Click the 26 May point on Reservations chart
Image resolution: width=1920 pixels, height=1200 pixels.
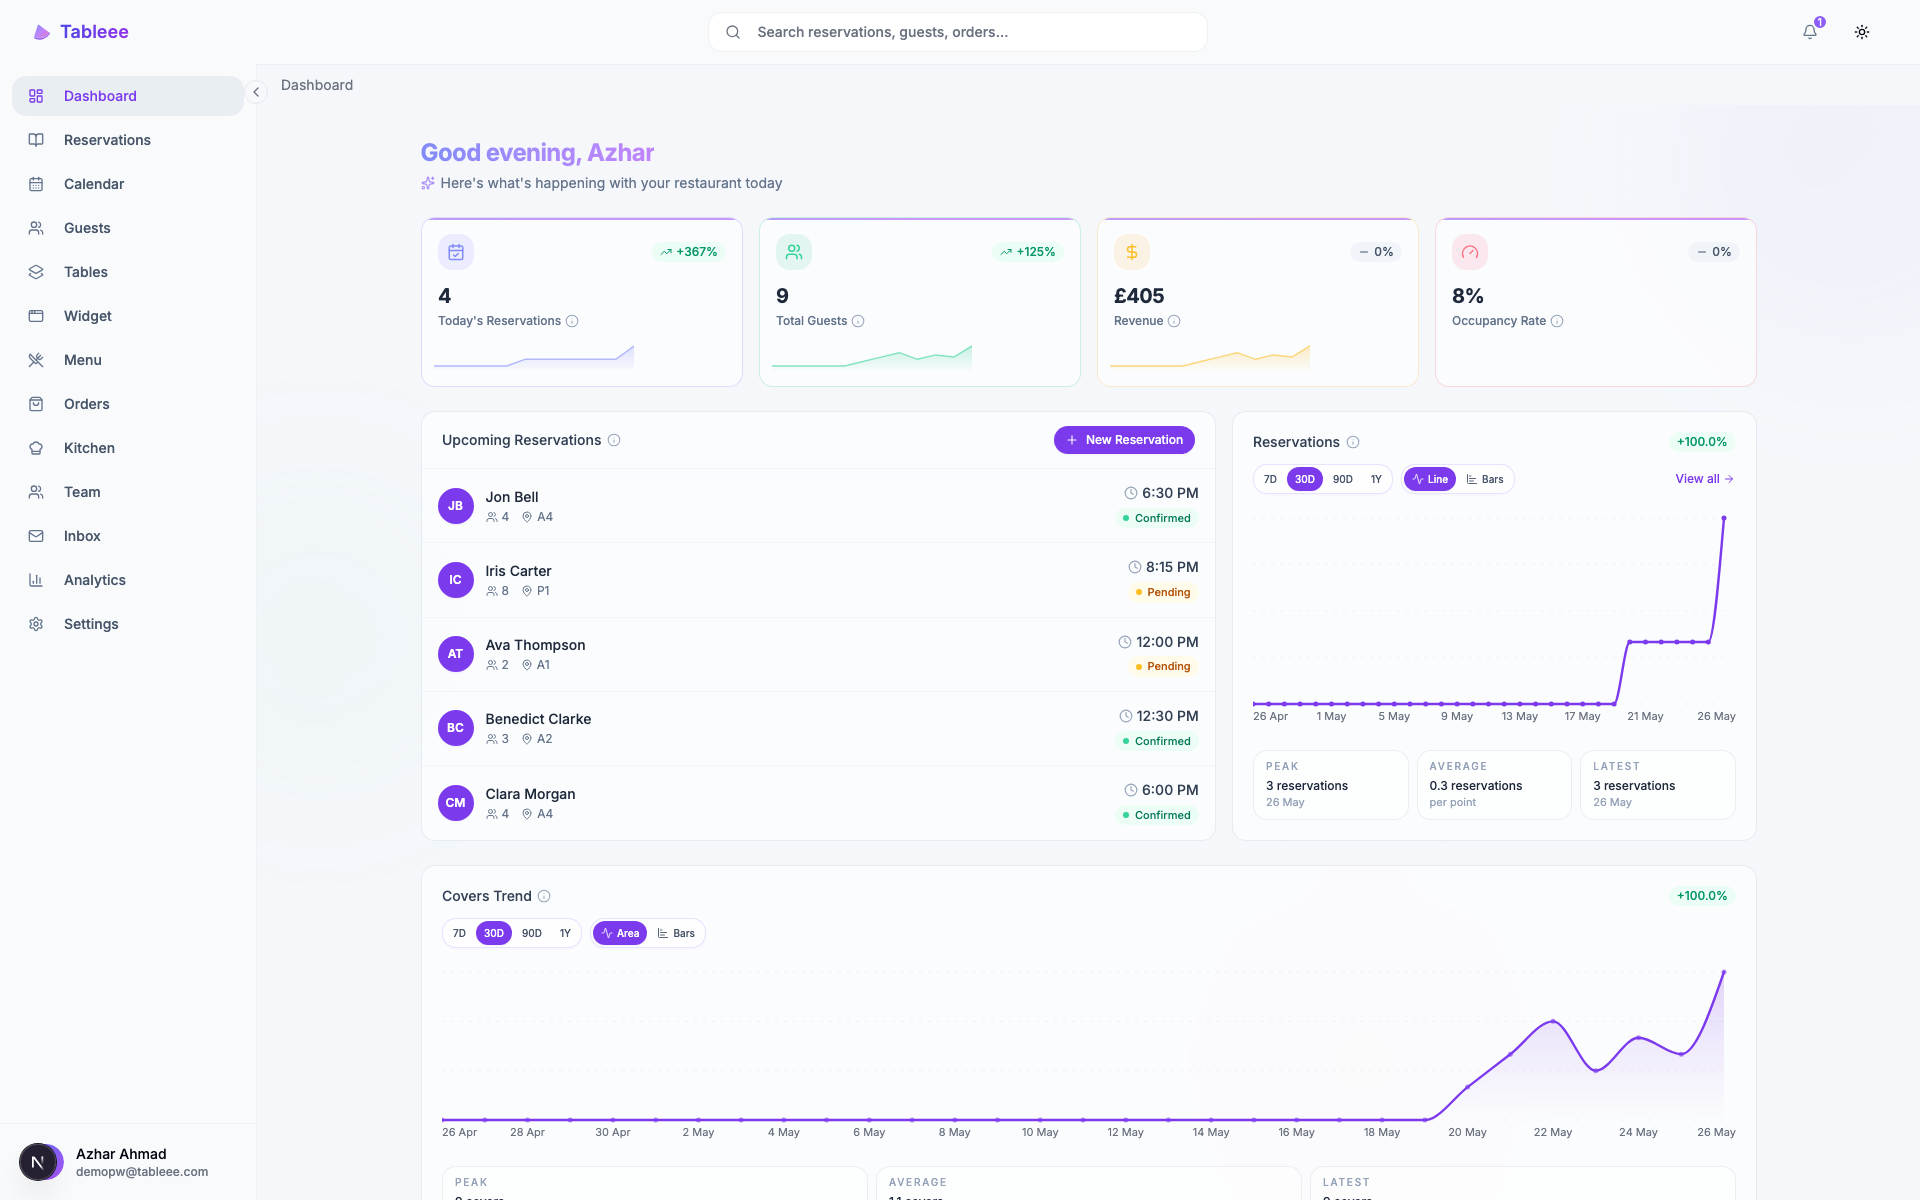tap(1724, 518)
